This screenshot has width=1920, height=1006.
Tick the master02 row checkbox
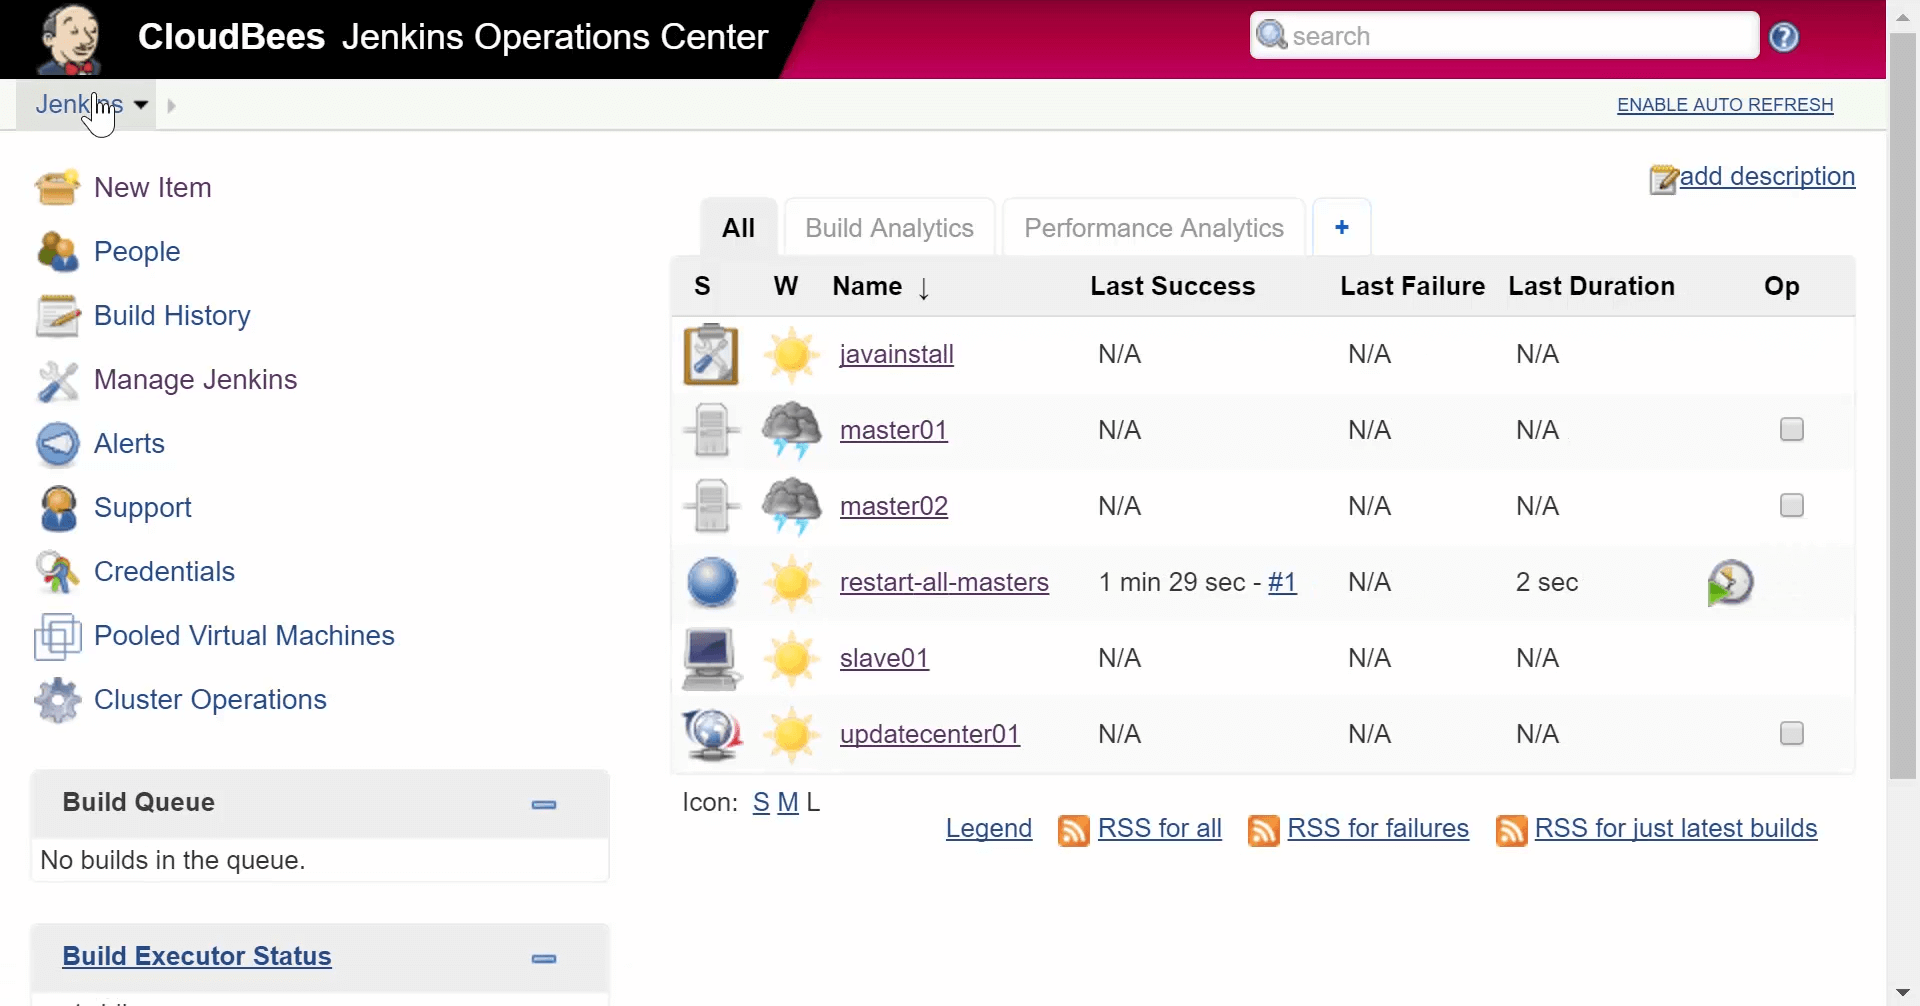coord(1792,505)
